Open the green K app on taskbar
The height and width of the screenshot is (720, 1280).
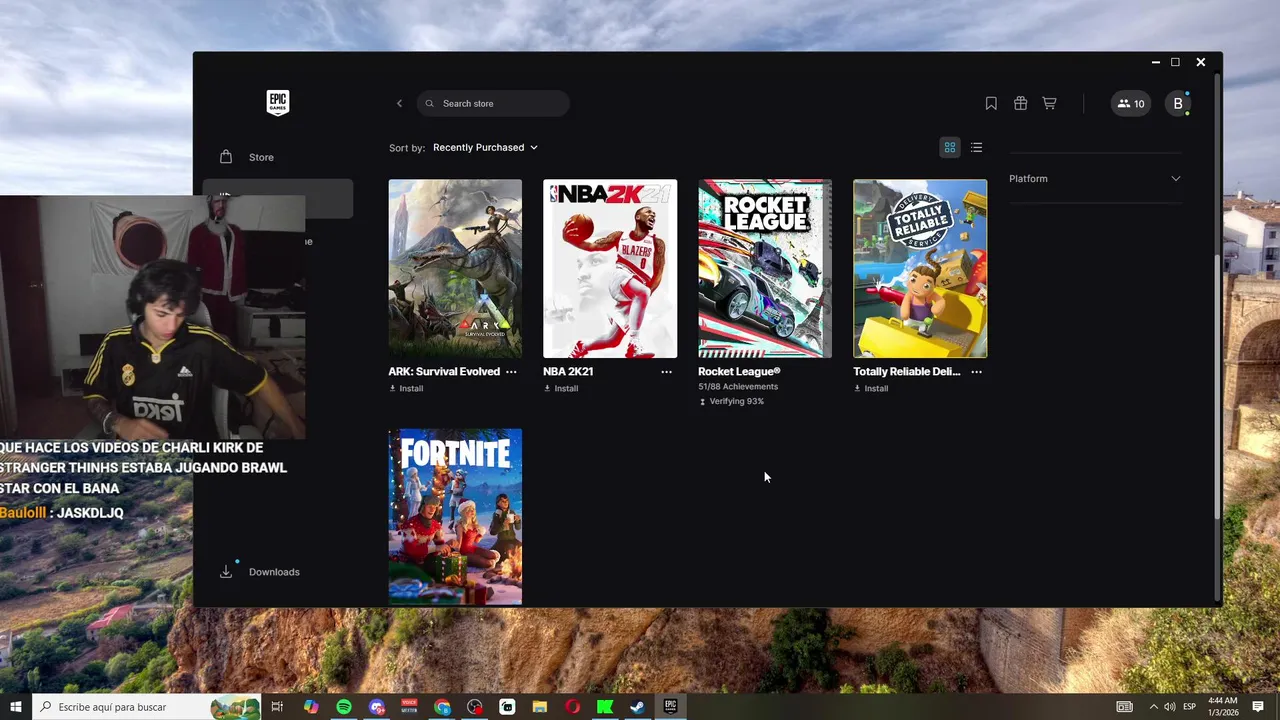coord(605,707)
